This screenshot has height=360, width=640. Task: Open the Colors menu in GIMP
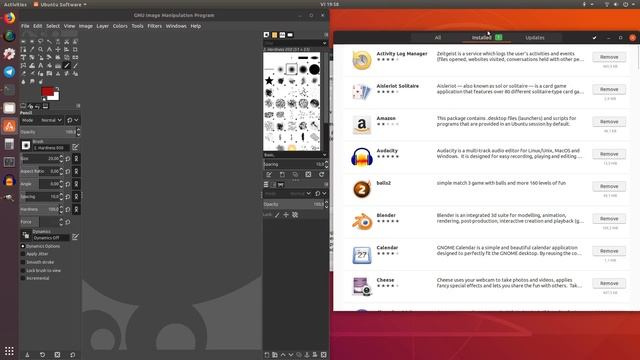120,26
